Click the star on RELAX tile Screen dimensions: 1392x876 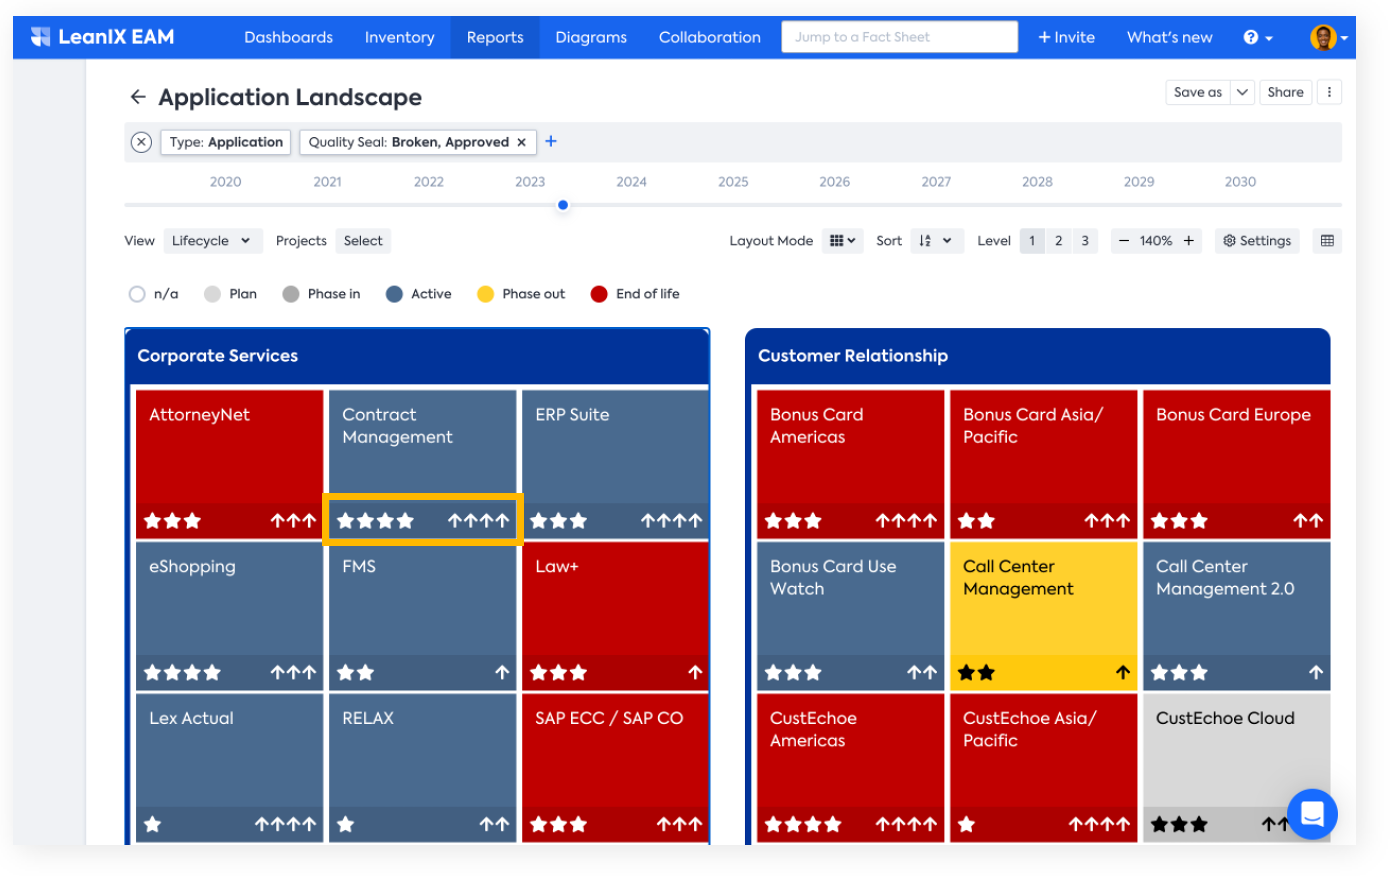click(x=346, y=825)
